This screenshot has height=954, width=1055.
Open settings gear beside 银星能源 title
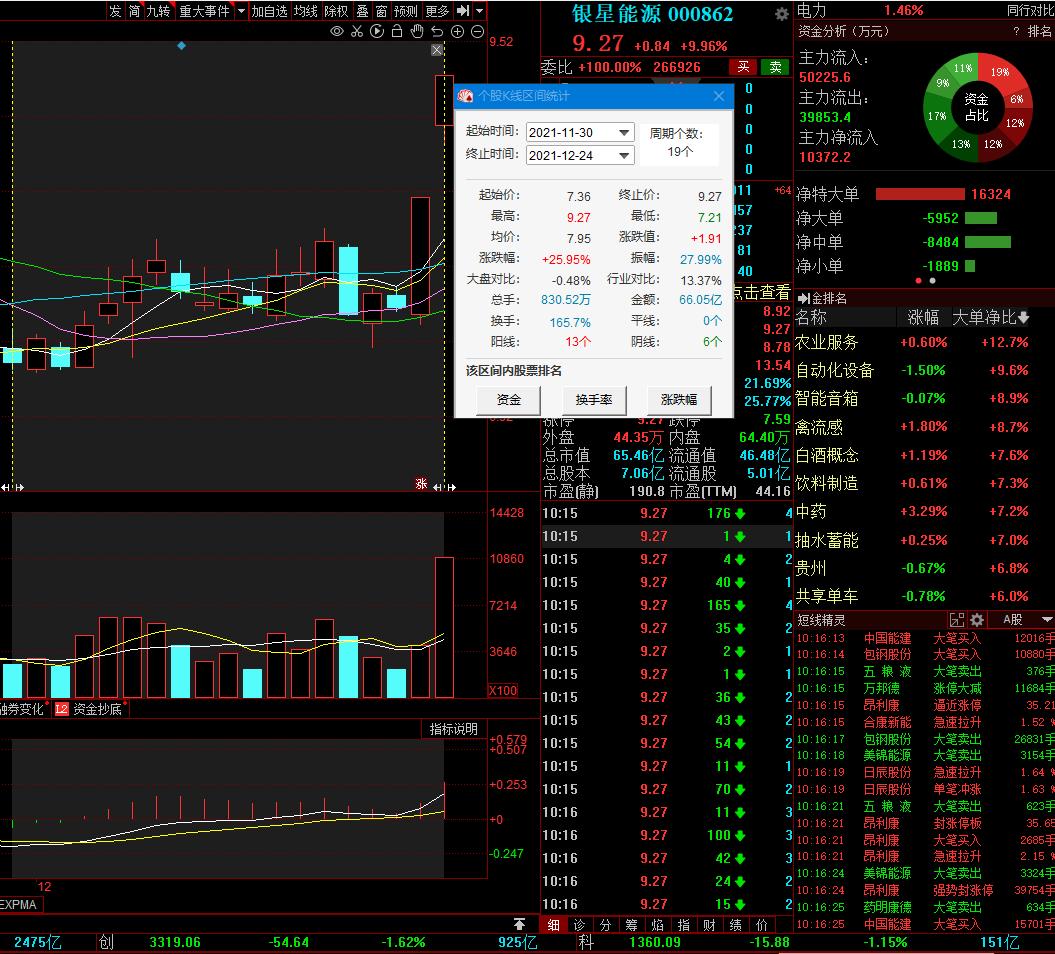click(781, 13)
